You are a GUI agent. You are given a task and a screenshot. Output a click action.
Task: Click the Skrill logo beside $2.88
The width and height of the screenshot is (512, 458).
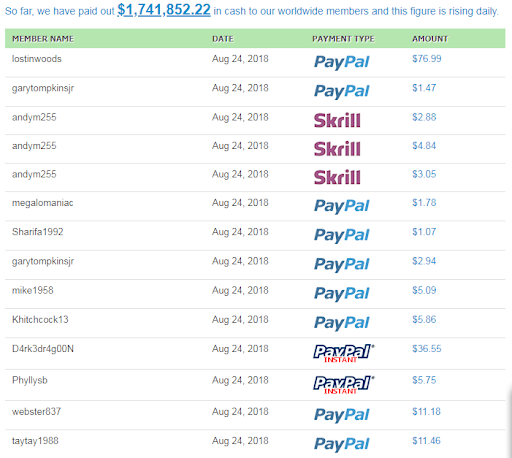pyautogui.click(x=337, y=120)
